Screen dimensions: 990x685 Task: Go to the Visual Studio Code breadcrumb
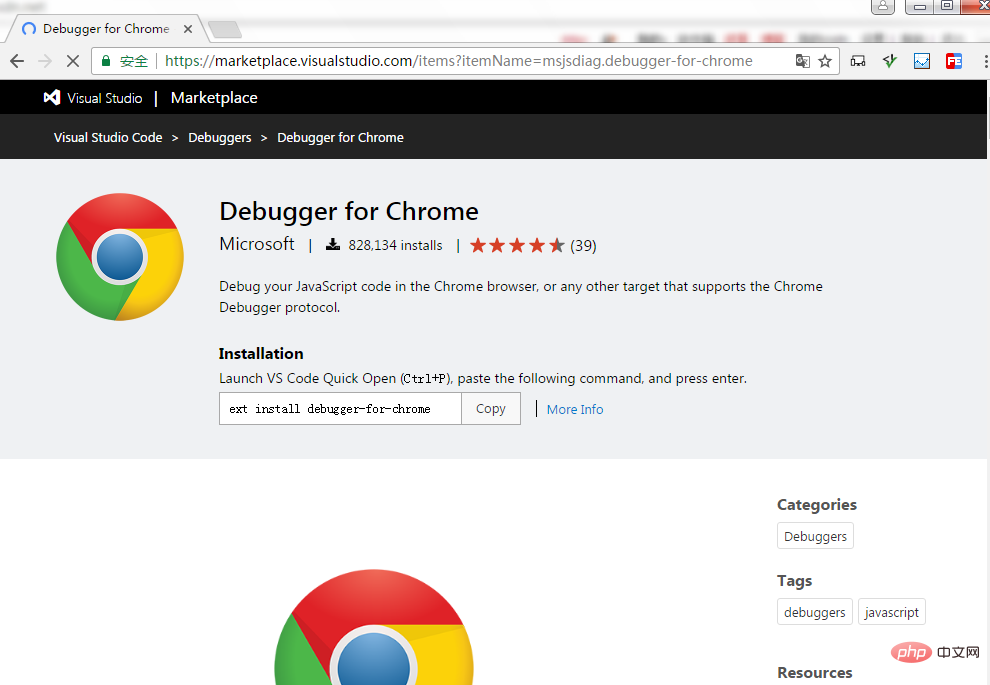pos(108,138)
